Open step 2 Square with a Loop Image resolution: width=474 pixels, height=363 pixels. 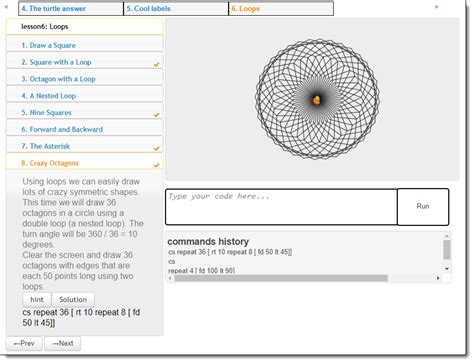coord(85,62)
